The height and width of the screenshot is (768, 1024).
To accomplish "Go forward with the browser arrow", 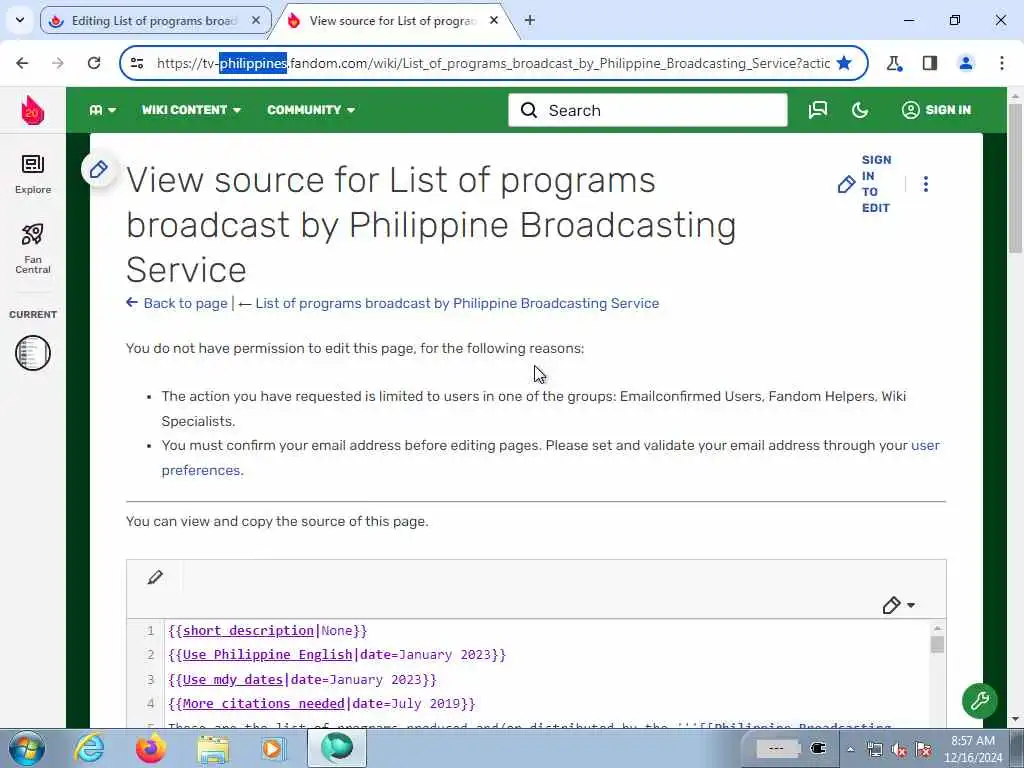I will point(58,63).
